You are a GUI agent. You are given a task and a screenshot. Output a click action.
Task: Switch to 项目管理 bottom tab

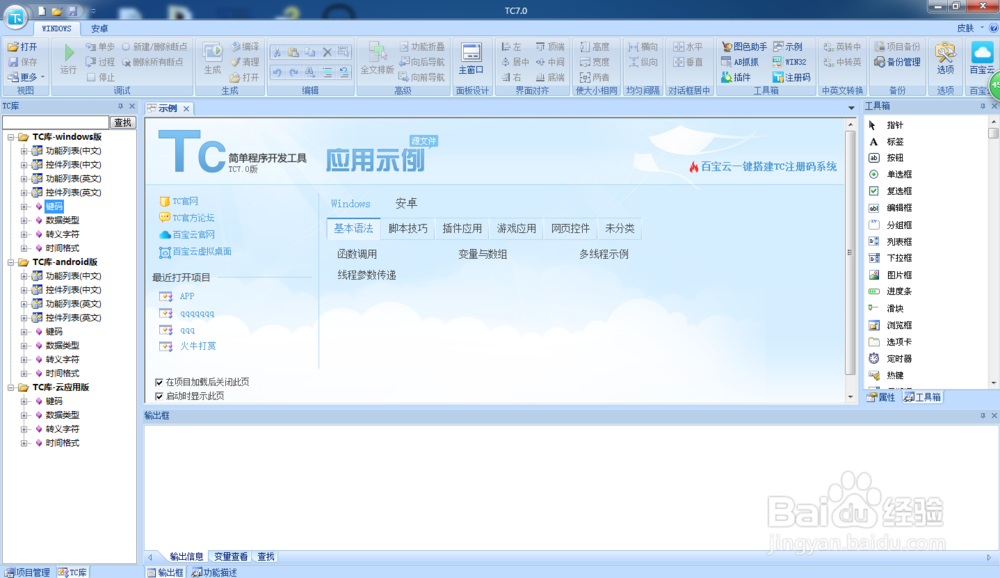tap(27, 572)
